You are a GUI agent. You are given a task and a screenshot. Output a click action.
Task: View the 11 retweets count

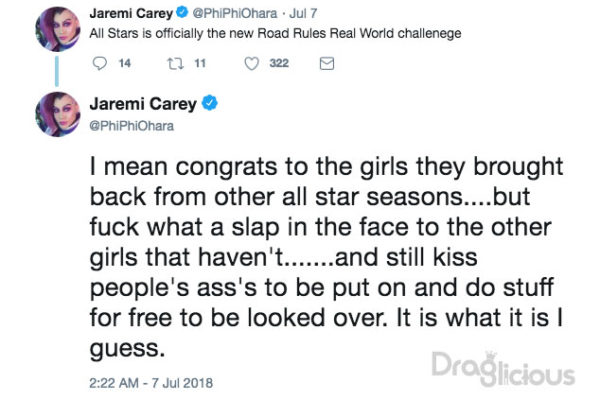pyautogui.click(x=200, y=63)
